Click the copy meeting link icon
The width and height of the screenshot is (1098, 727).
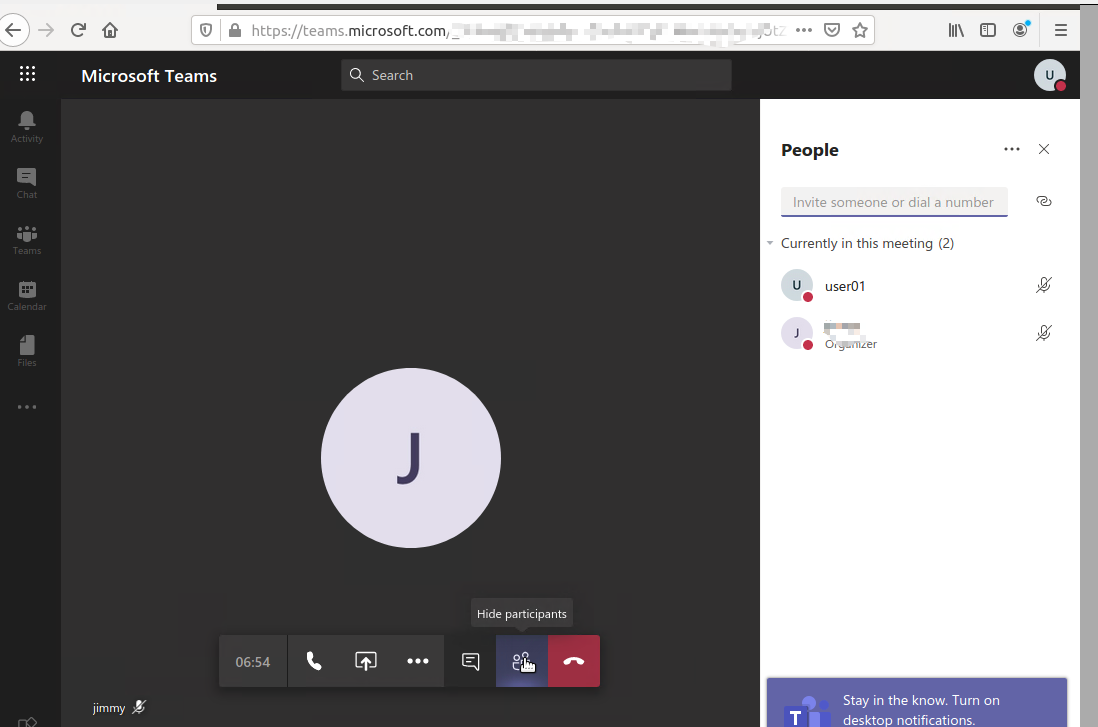(x=1043, y=201)
